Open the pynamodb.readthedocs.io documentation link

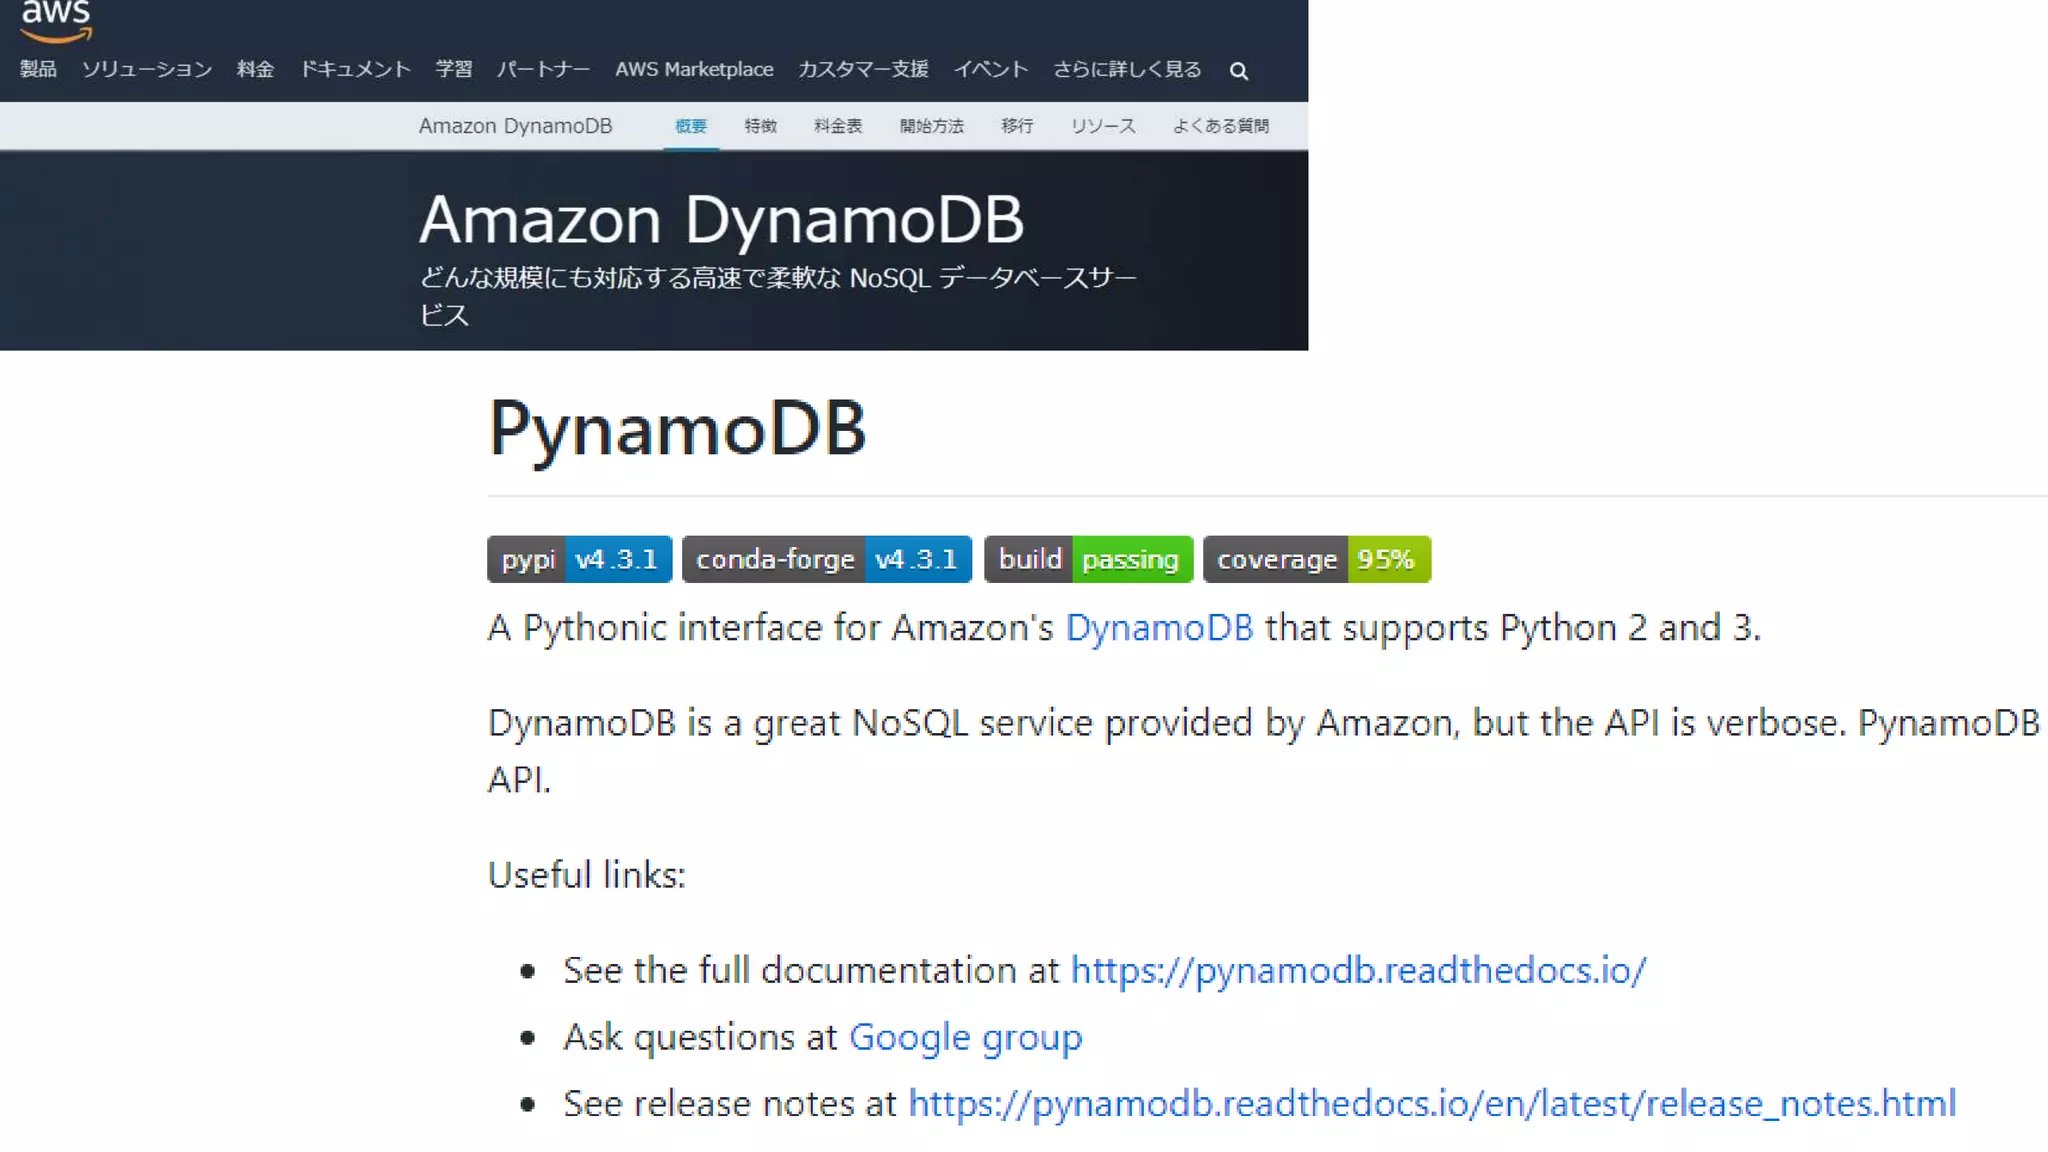point(1357,970)
